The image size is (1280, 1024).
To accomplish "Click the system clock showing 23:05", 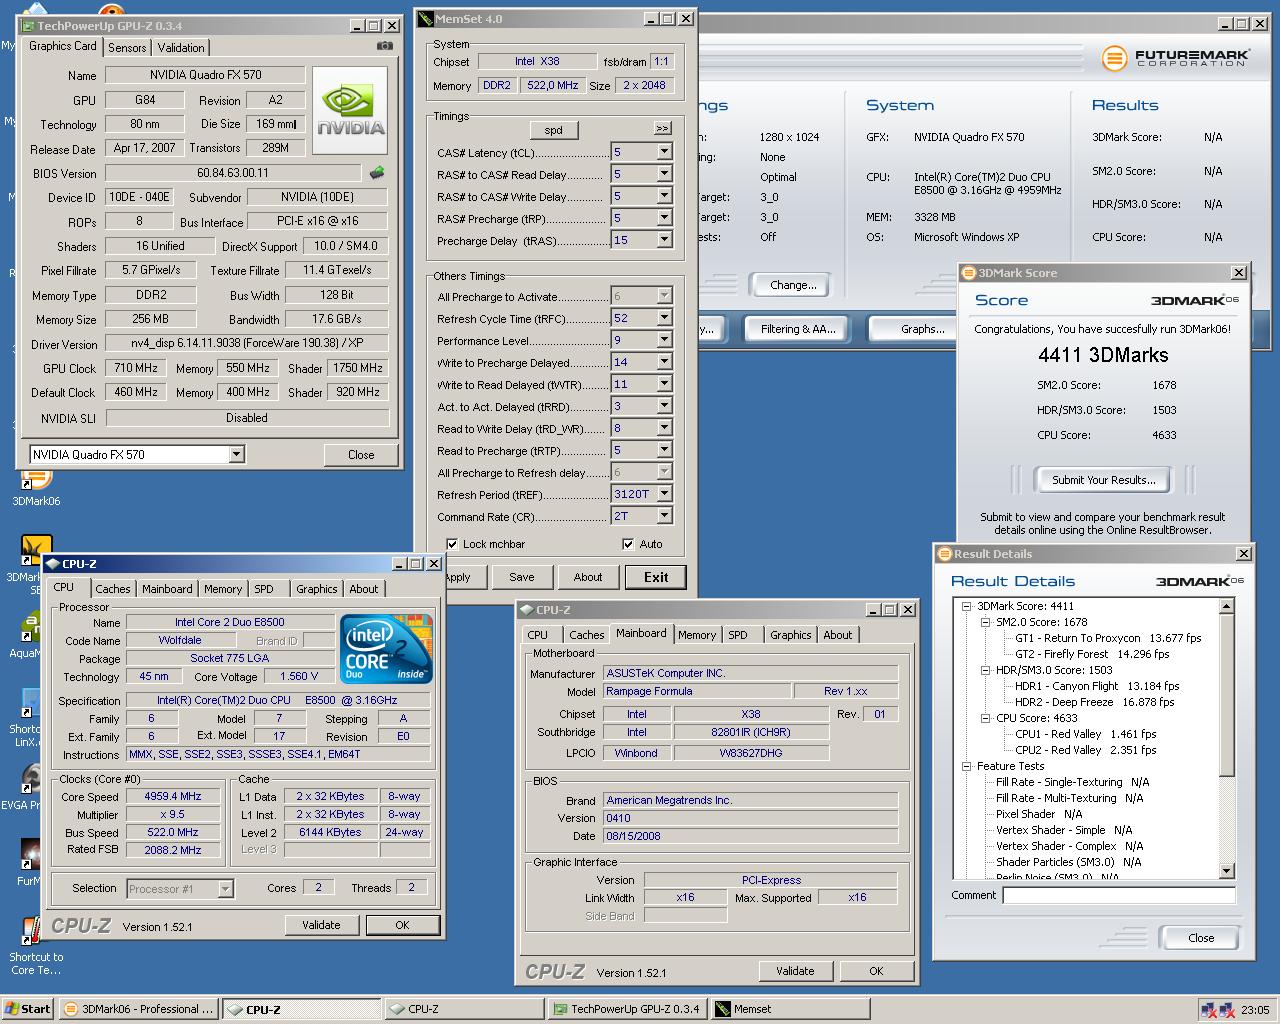I will point(1255,1010).
